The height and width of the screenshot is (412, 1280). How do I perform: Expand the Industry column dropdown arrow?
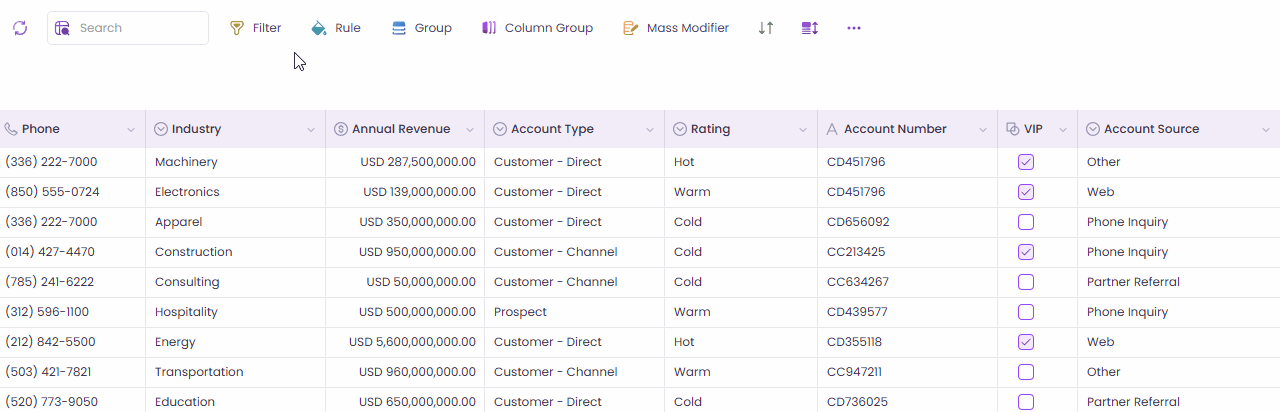click(311, 130)
